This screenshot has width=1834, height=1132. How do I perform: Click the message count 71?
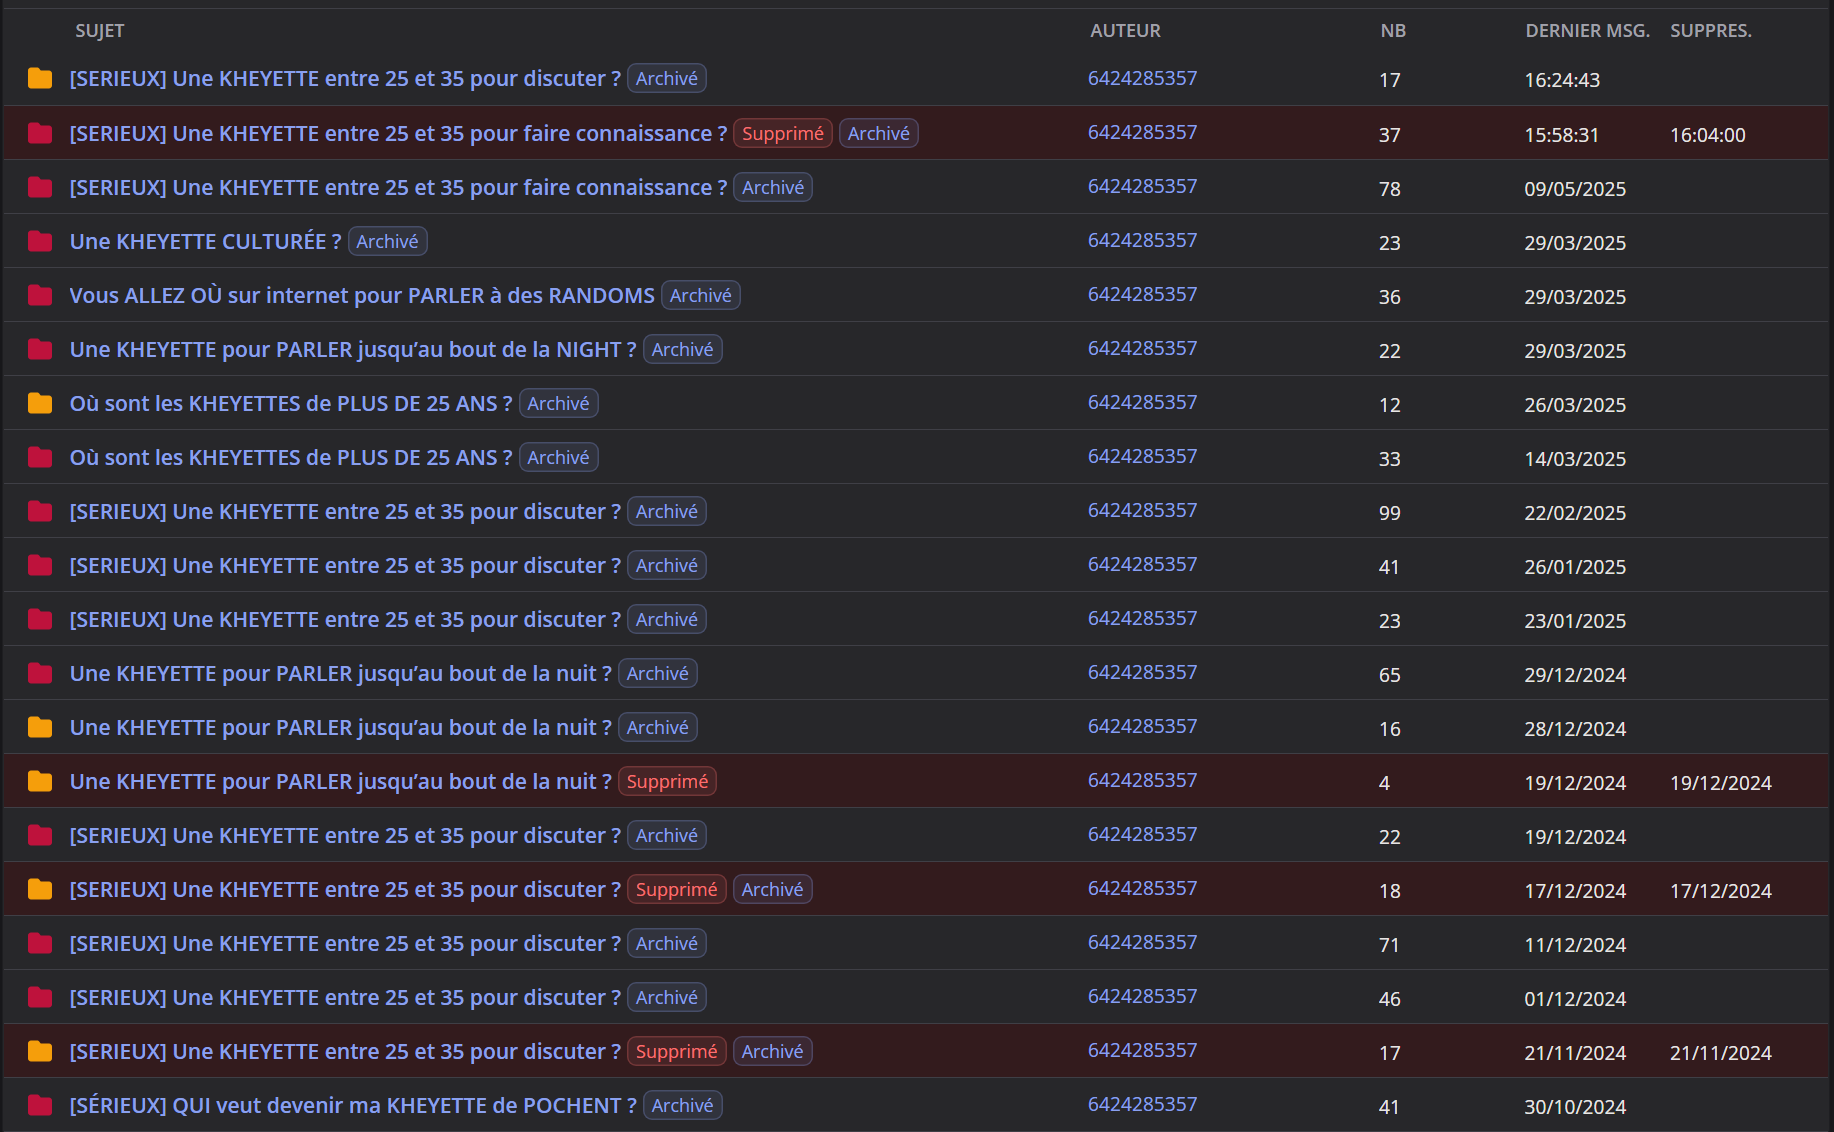1389,945
